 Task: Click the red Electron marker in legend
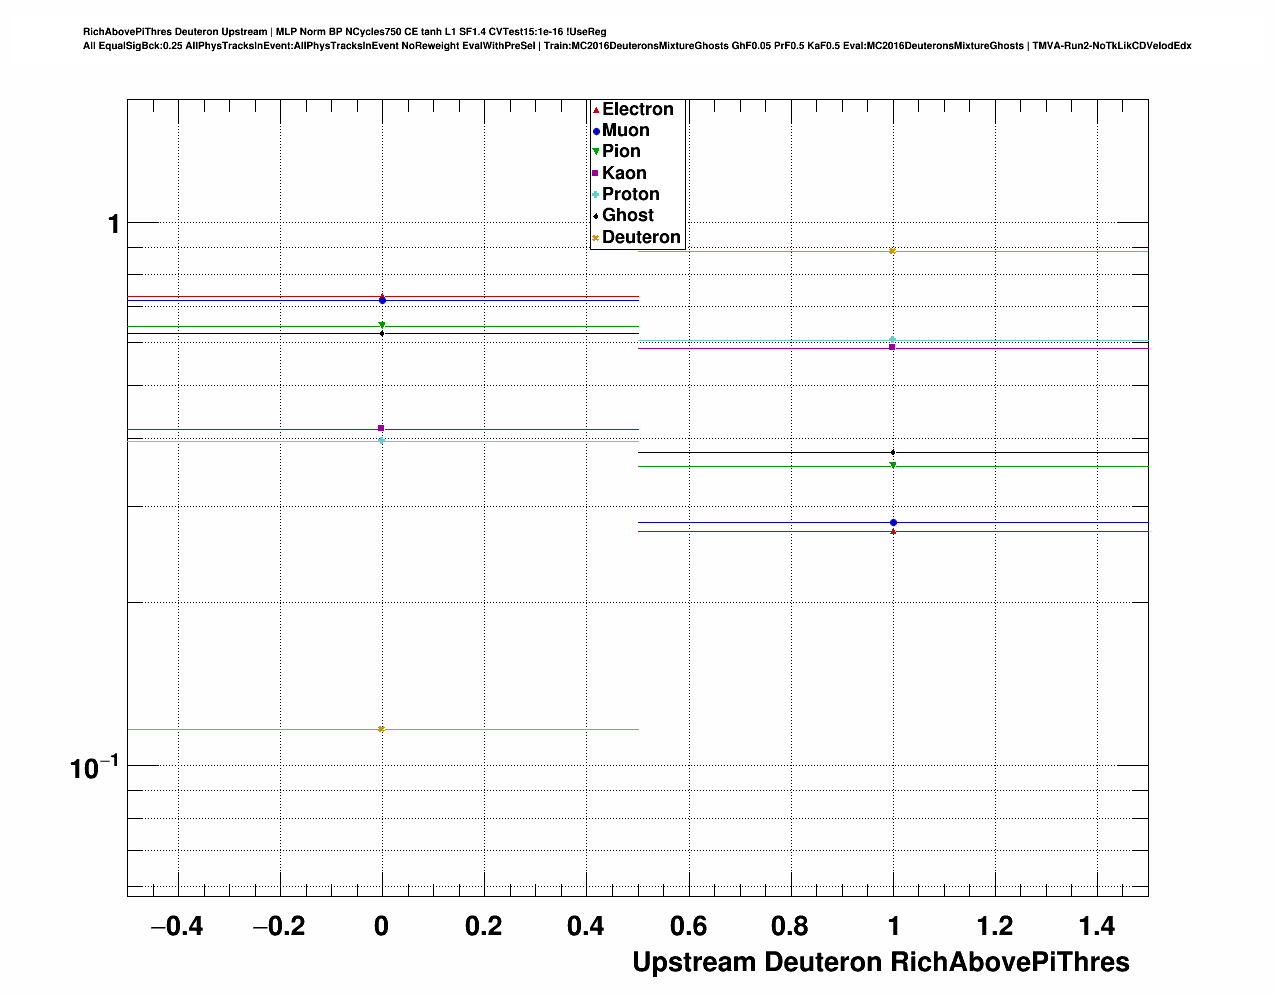pyautogui.click(x=596, y=110)
